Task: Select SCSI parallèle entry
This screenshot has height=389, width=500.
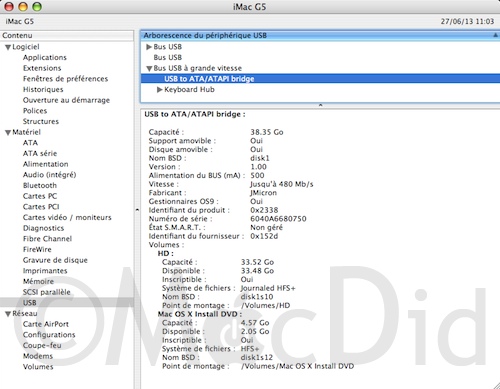Action: [47, 292]
